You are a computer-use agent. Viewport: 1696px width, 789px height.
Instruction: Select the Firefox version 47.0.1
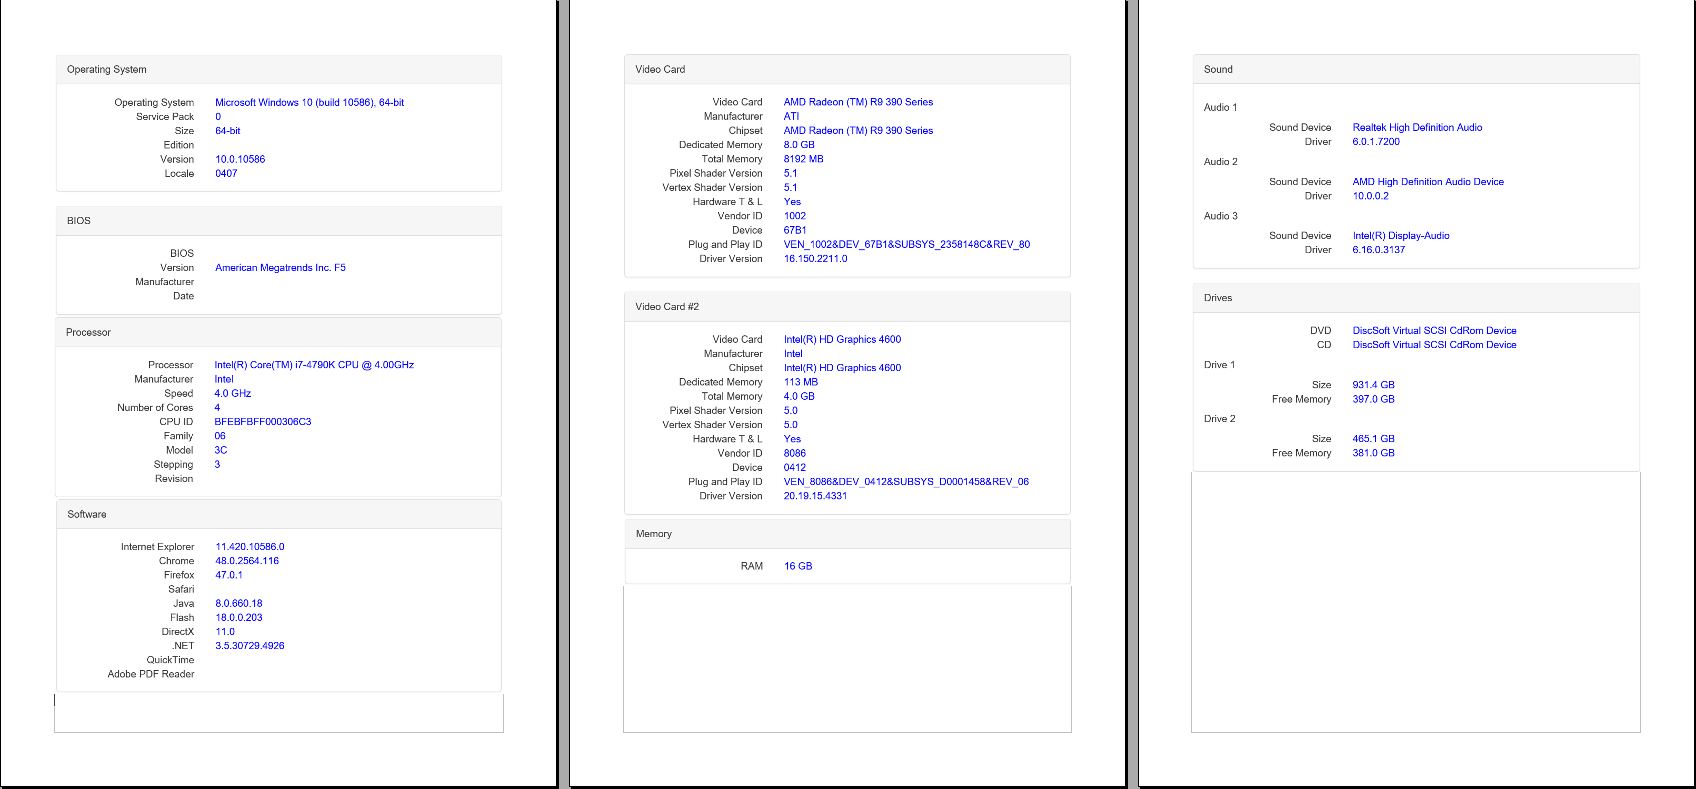click(x=229, y=575)
